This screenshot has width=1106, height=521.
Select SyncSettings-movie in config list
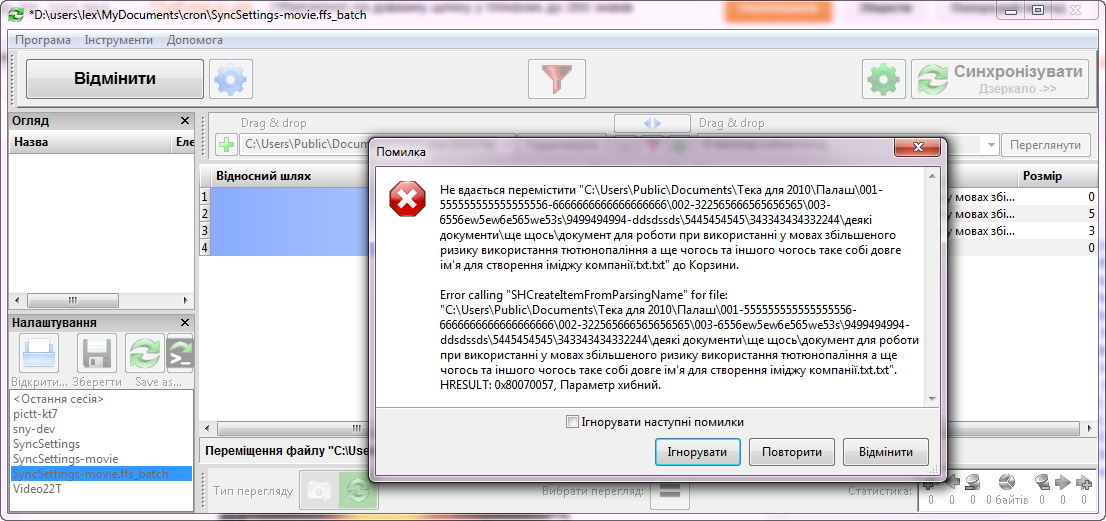[66, 459]
